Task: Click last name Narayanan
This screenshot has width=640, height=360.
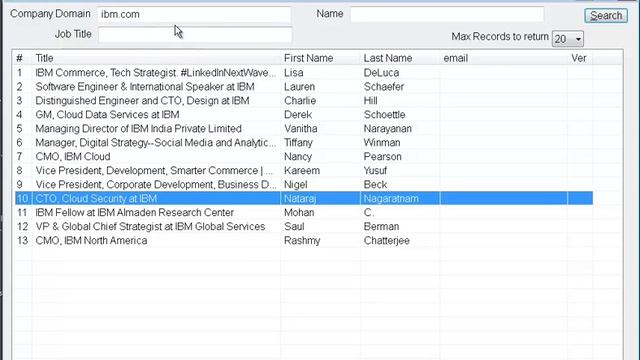Action: (388, 129)
